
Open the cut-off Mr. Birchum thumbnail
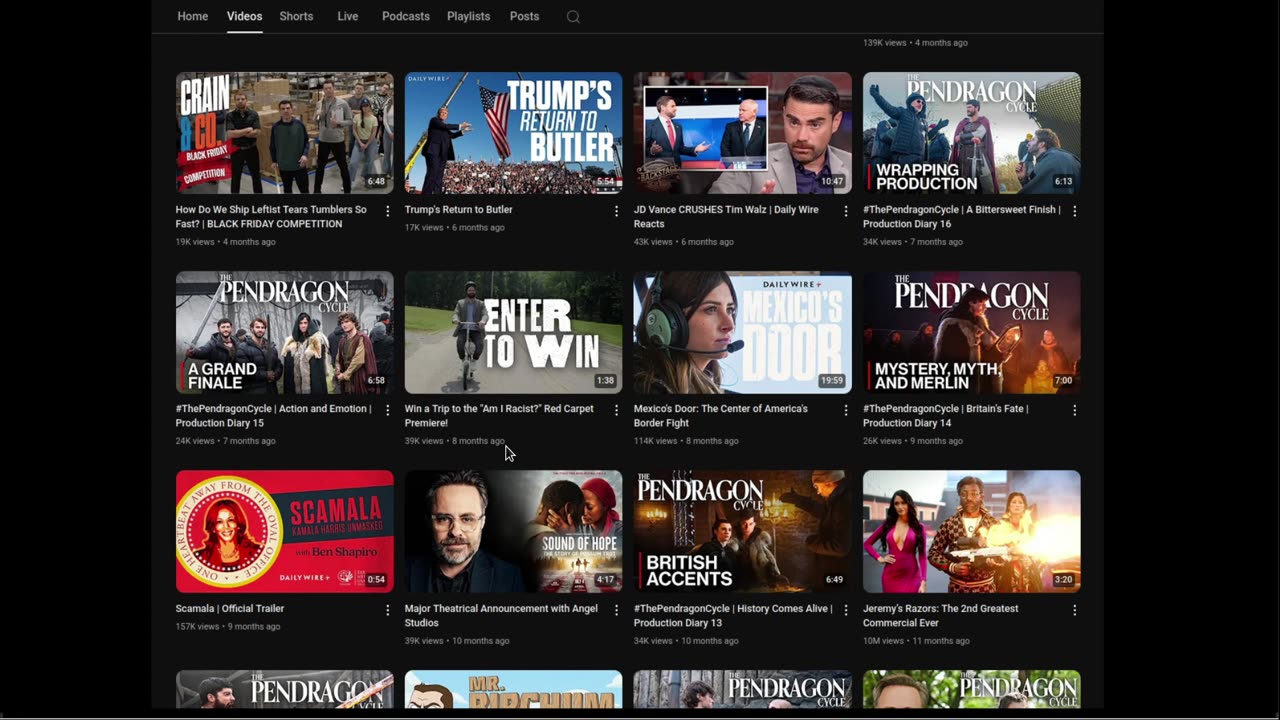click(x=514, y=689)
